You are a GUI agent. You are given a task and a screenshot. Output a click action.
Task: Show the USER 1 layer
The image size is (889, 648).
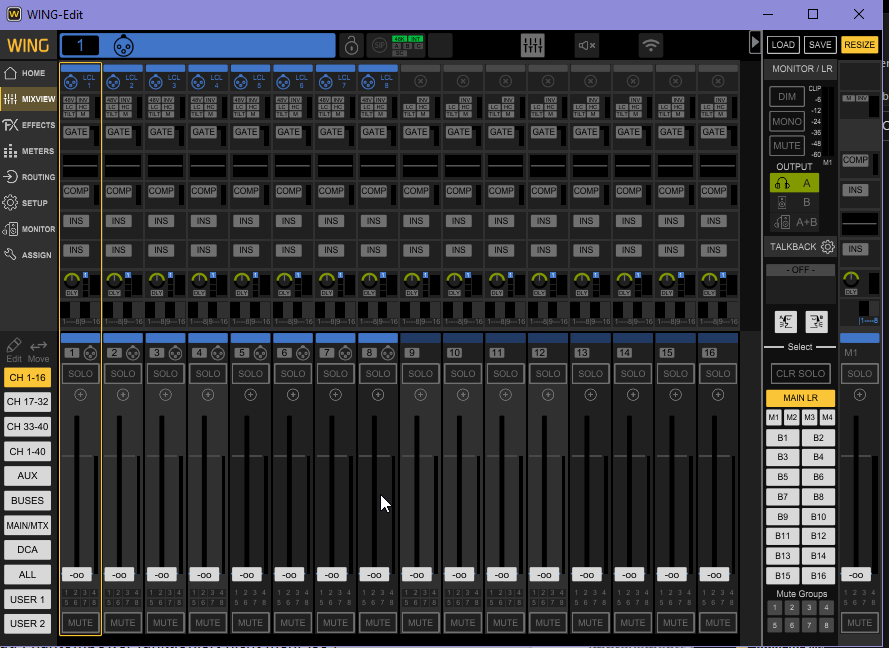(x=27, y=599)
